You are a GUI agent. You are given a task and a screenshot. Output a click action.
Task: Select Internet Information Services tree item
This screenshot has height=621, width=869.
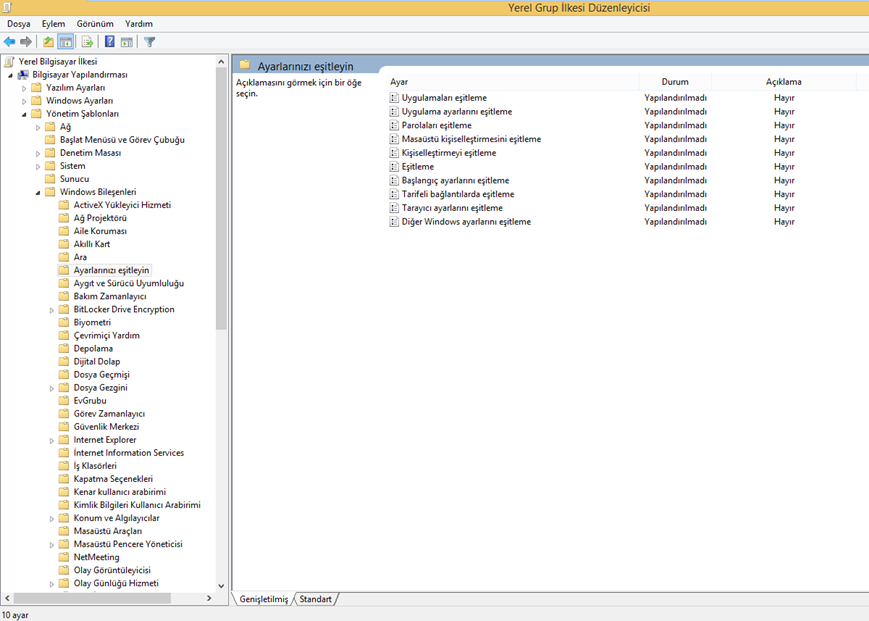point(129,453)
